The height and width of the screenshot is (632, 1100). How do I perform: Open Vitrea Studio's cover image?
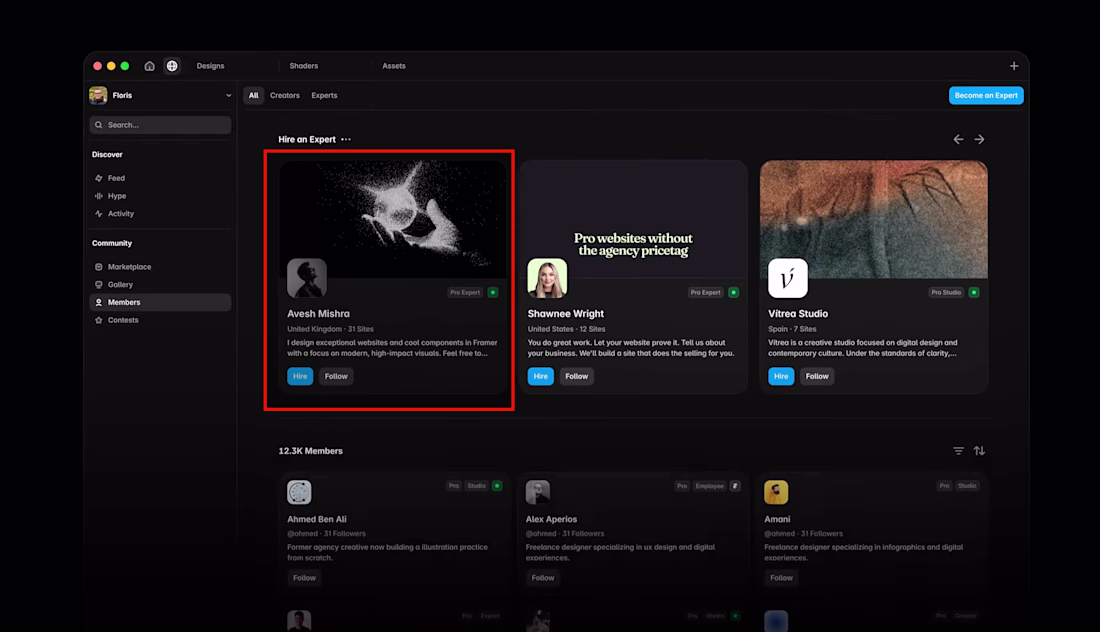[873, 219]
